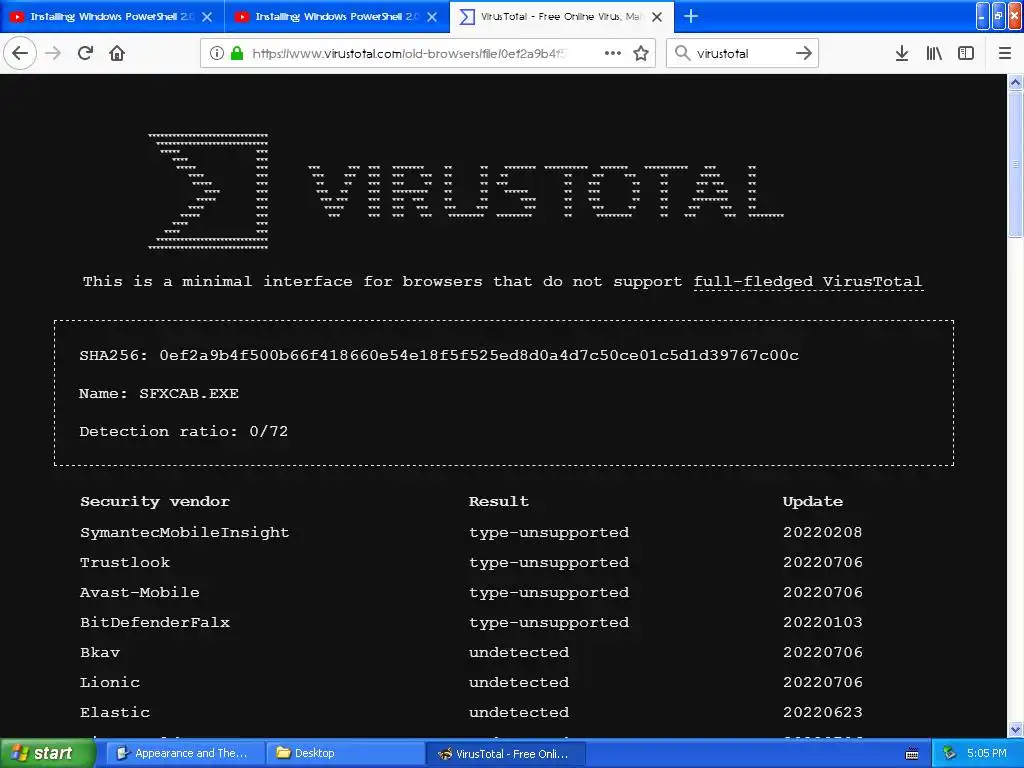Click the vertical scrollbar thumb
This screenshot has height=768, width=1024.
pos(1016,165)
